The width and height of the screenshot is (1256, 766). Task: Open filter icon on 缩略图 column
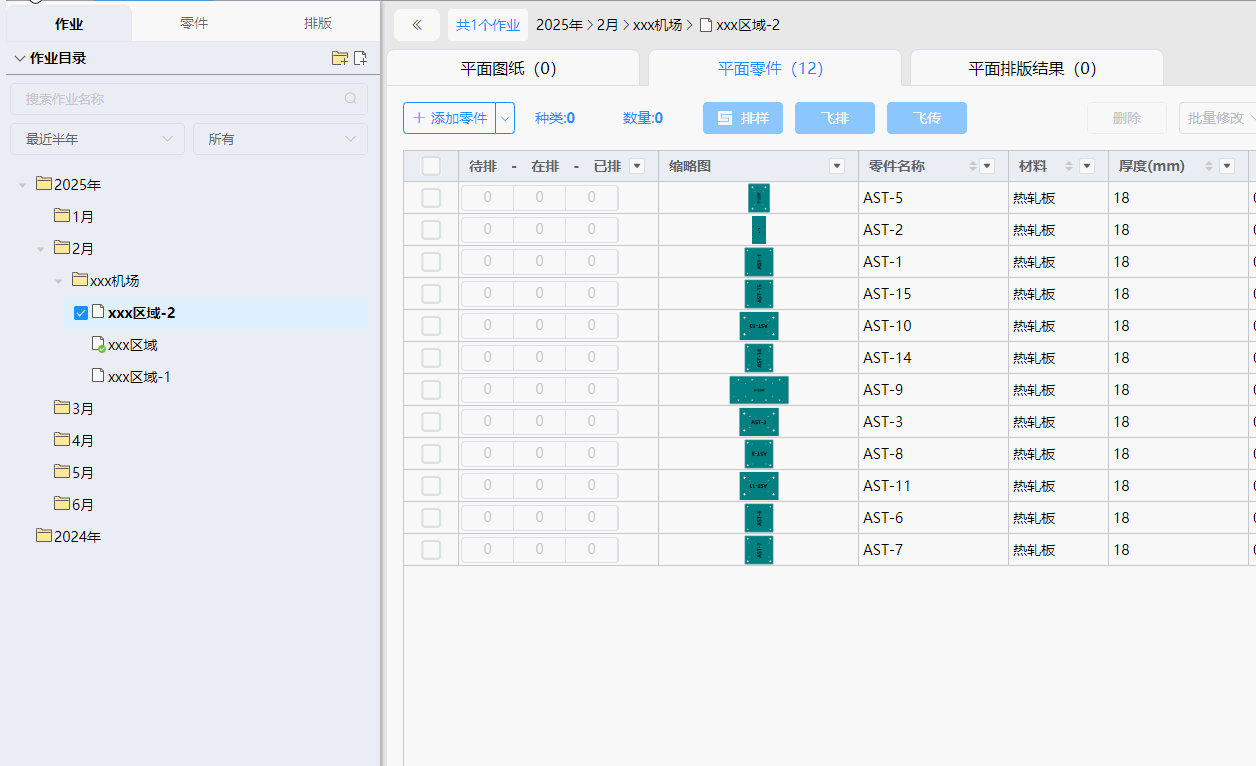837,166
